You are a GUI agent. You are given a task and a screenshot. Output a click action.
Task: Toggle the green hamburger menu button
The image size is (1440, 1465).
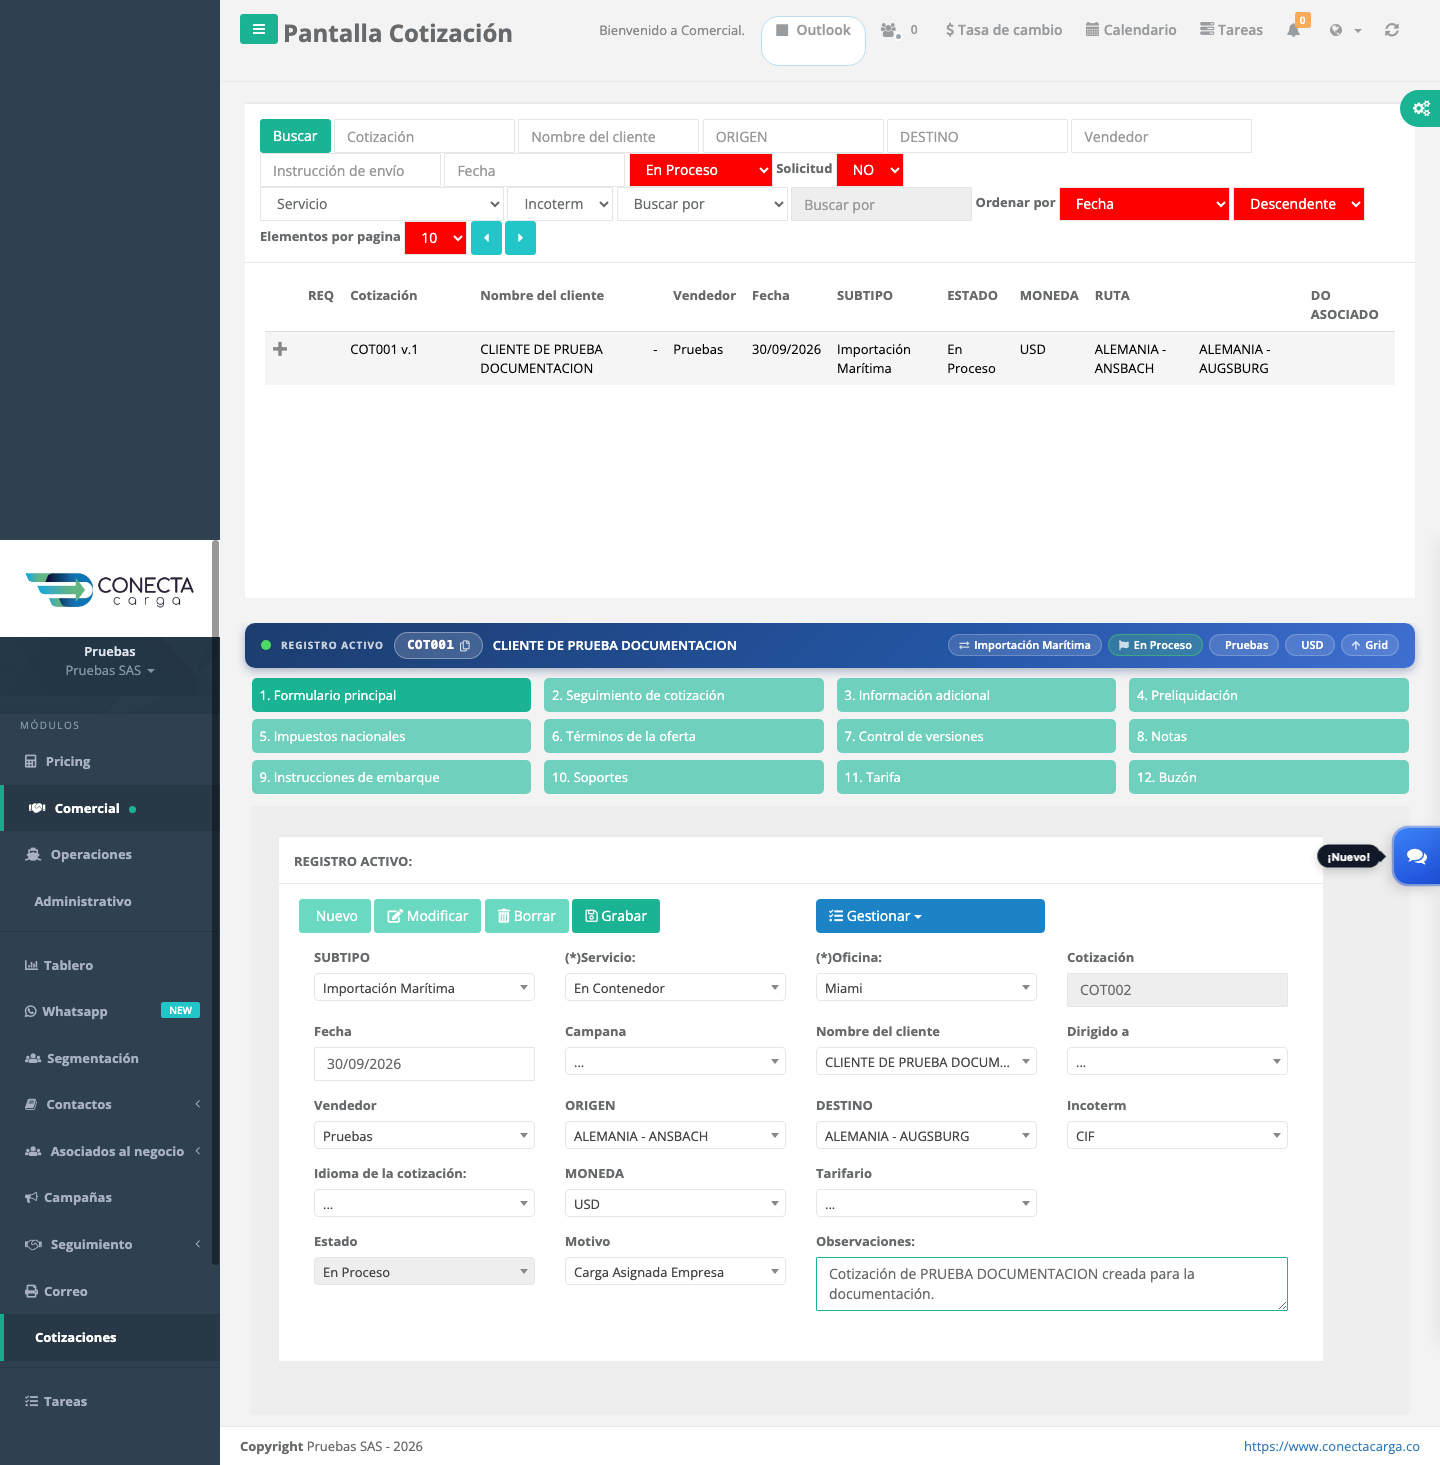[259, 29]
